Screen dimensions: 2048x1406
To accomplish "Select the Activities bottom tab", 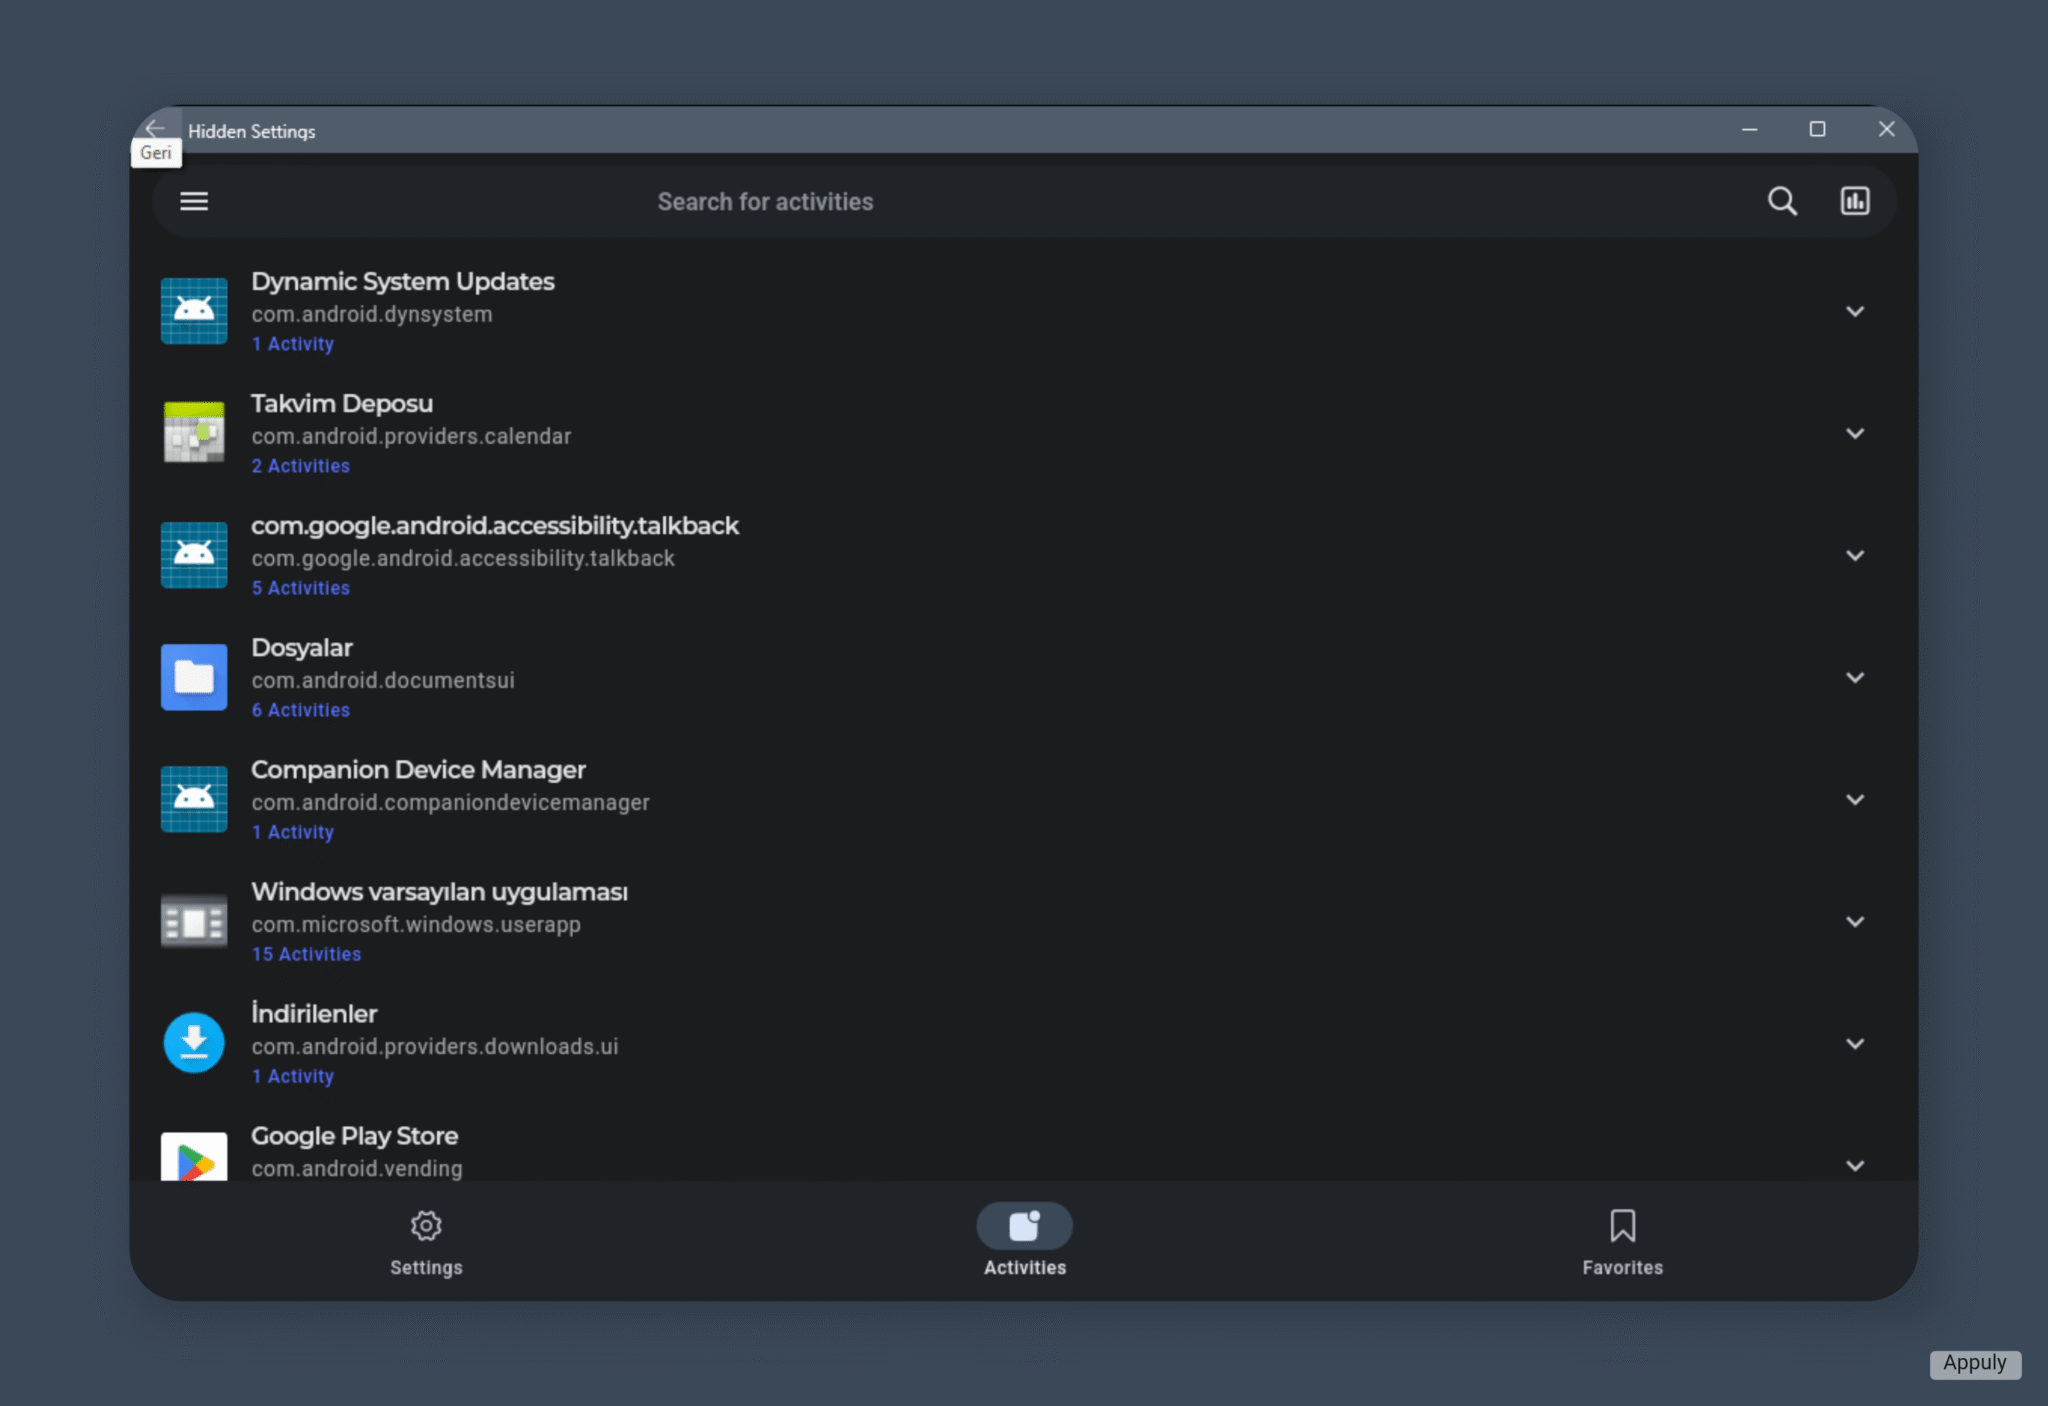I will 1024,1242.
